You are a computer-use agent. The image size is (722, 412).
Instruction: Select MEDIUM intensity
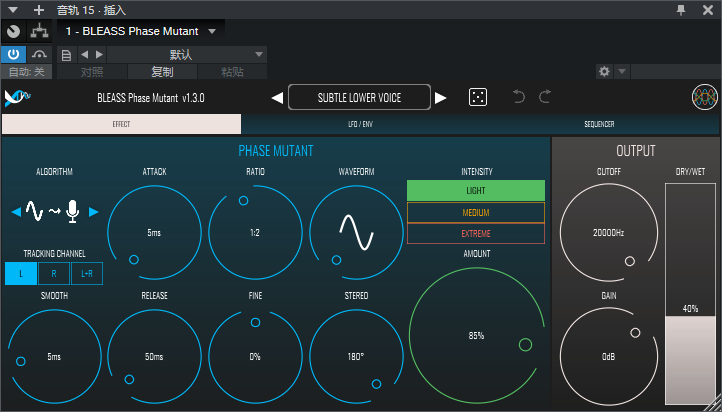(x=476, y=213)
